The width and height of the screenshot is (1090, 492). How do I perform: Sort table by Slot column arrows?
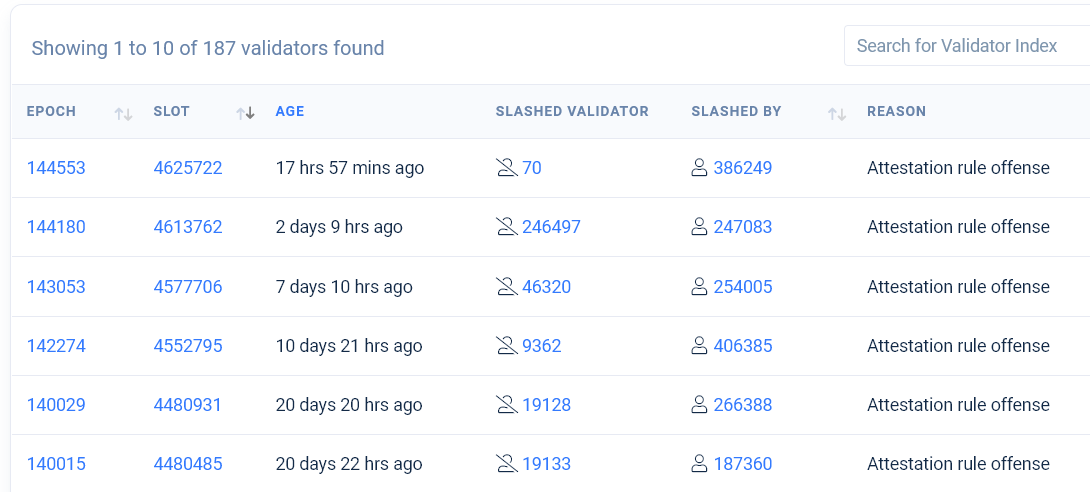[x=245, y=114]
